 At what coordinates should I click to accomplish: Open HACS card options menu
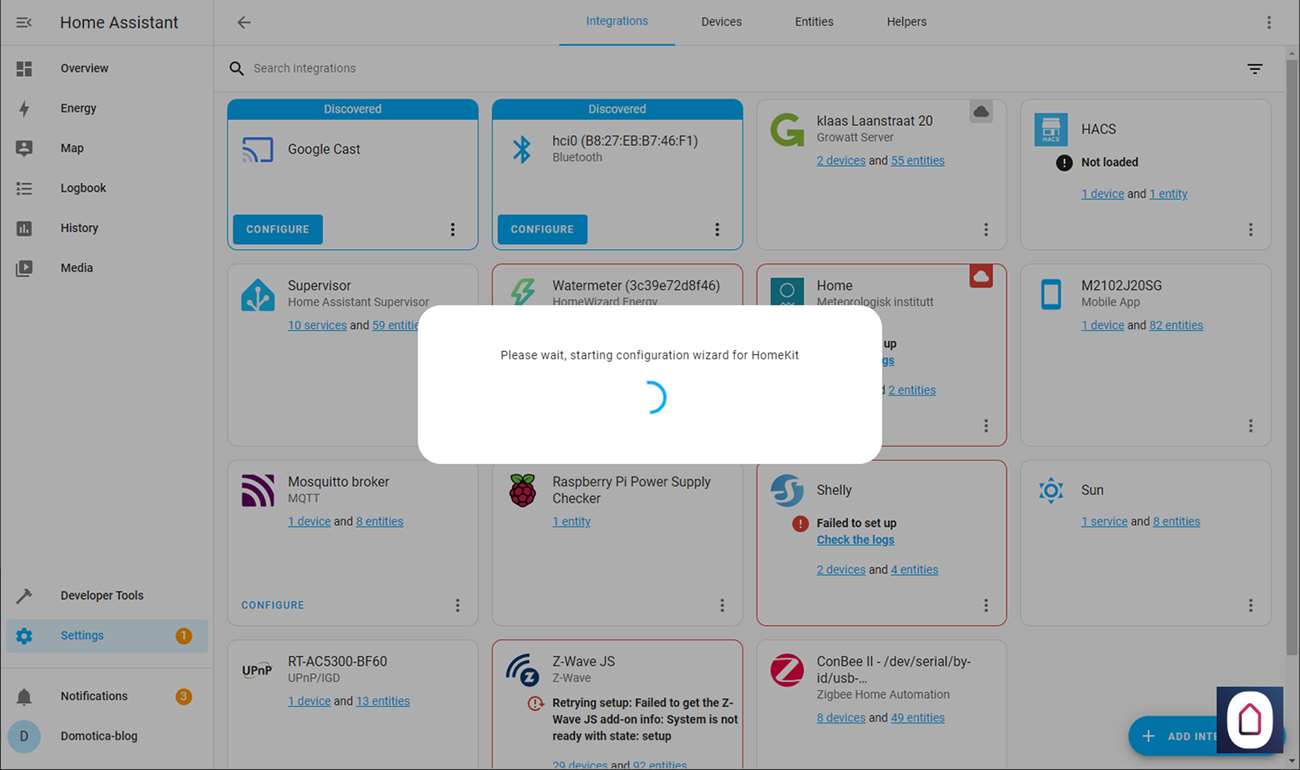[x=1251, y=230]
